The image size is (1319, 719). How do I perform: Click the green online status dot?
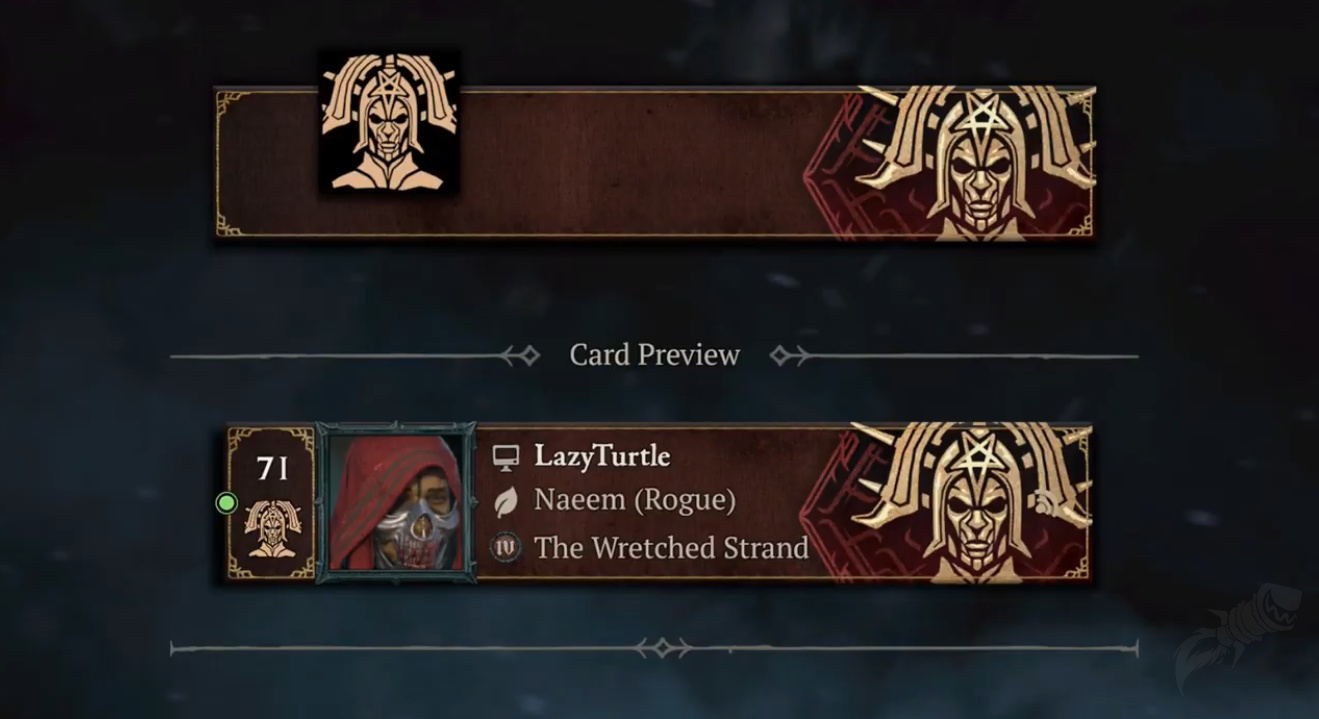pyautogui.click(x=227, y=503)
